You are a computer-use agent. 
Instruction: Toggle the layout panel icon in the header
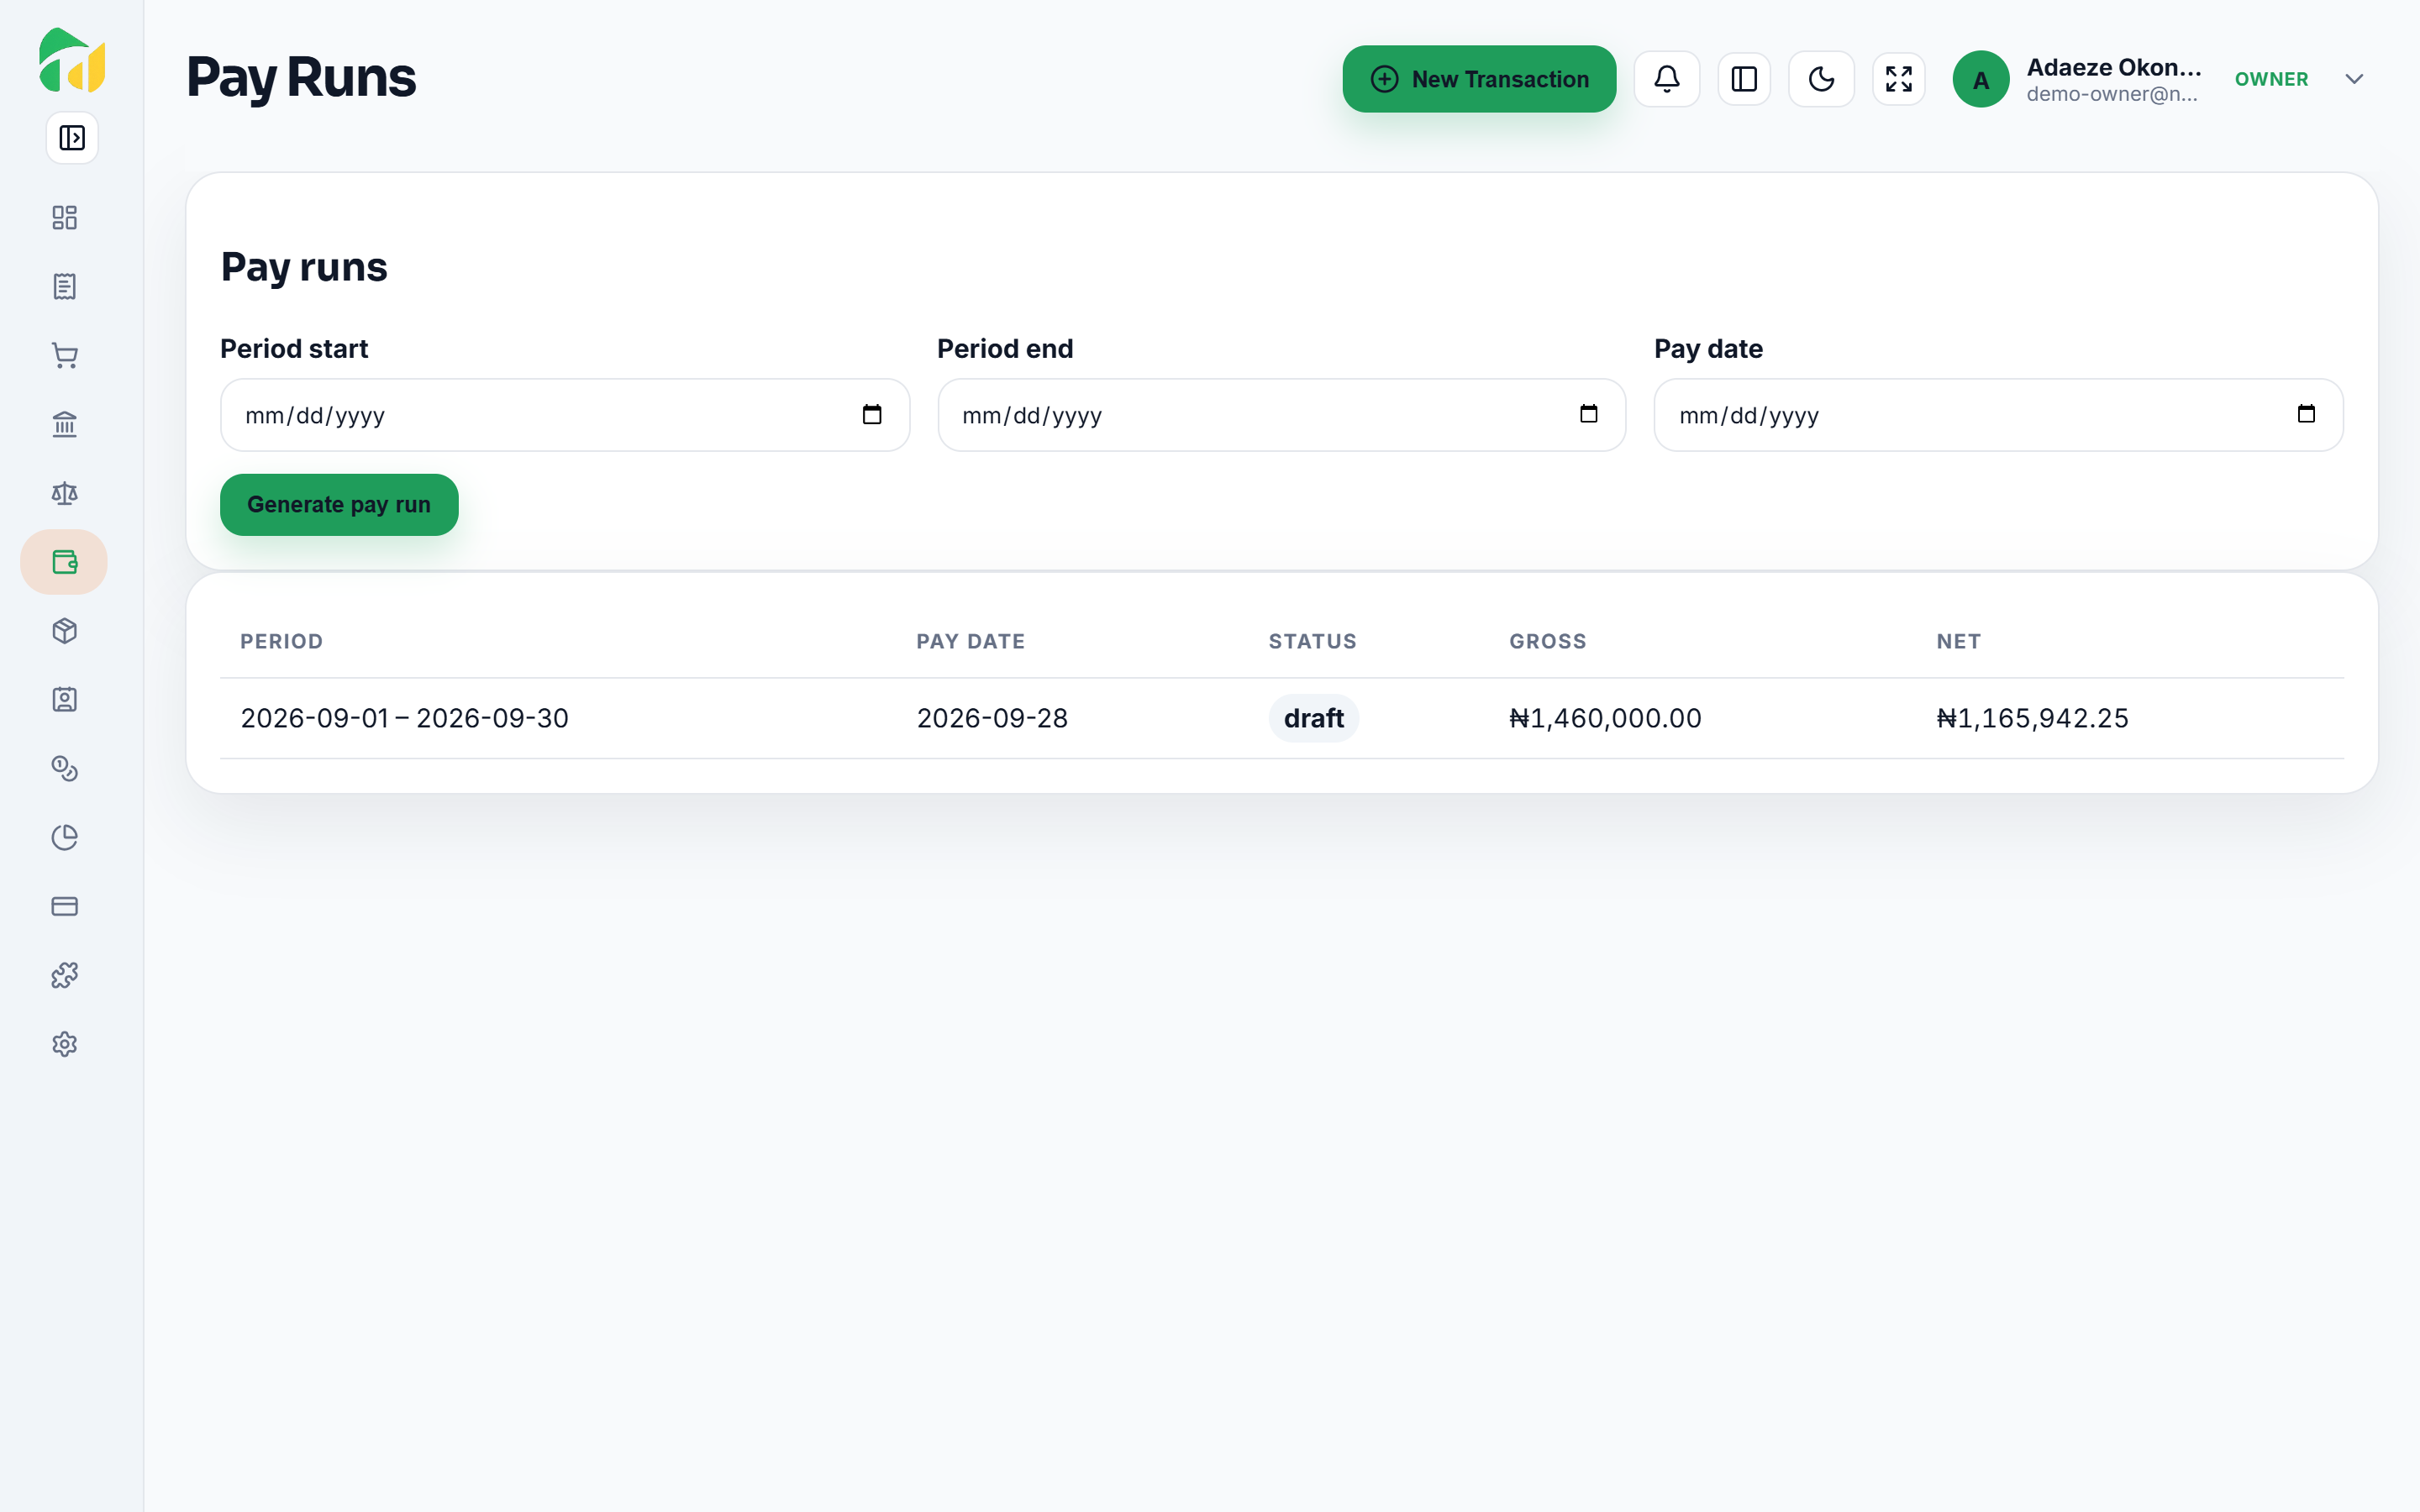[1744, 79]
